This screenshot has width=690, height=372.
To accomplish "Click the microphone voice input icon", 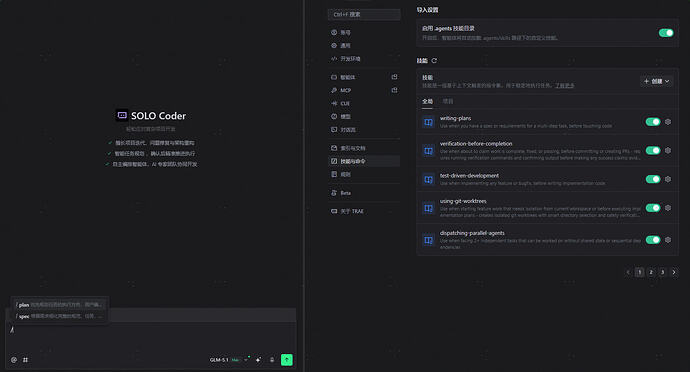I will coord(272,360).
